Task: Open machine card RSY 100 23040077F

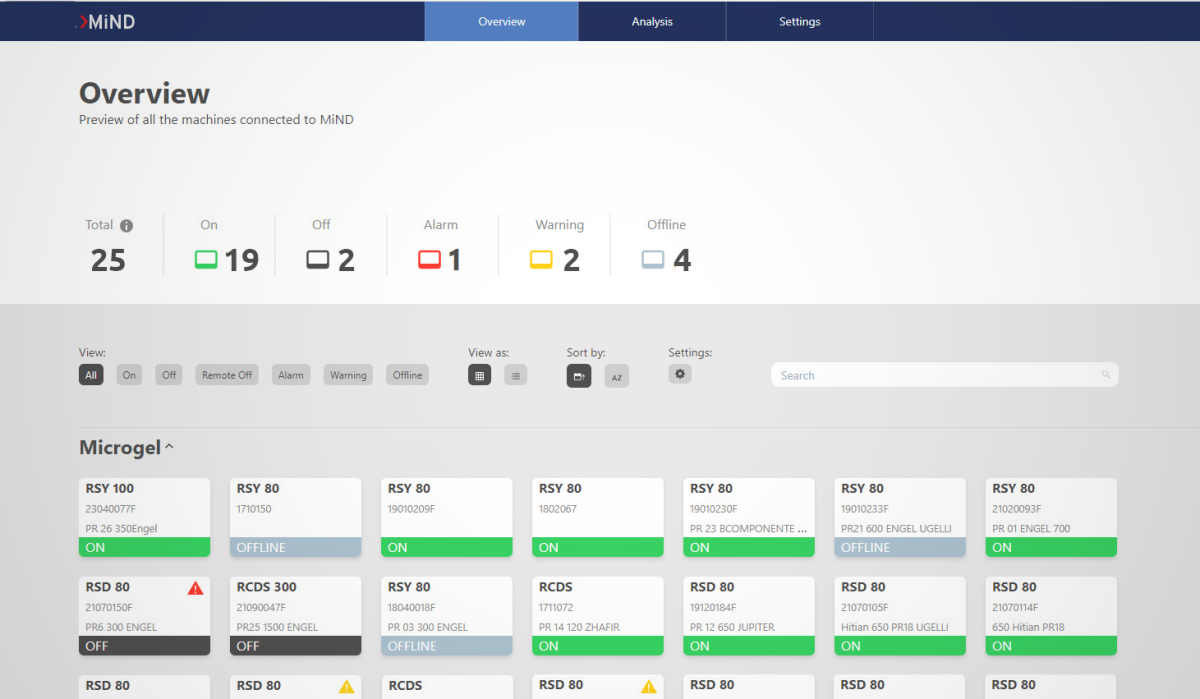Action: (145, 517)
